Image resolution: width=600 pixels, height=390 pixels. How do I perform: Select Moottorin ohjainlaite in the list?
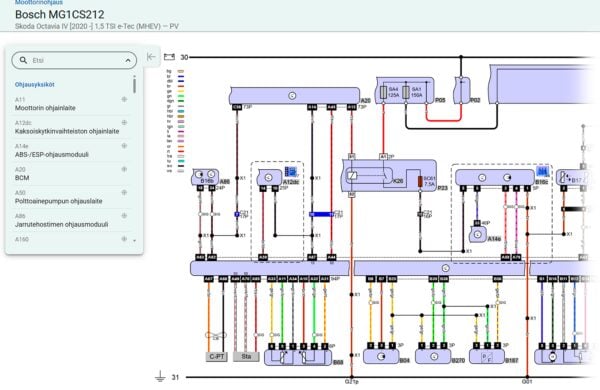tap(45, 108)
